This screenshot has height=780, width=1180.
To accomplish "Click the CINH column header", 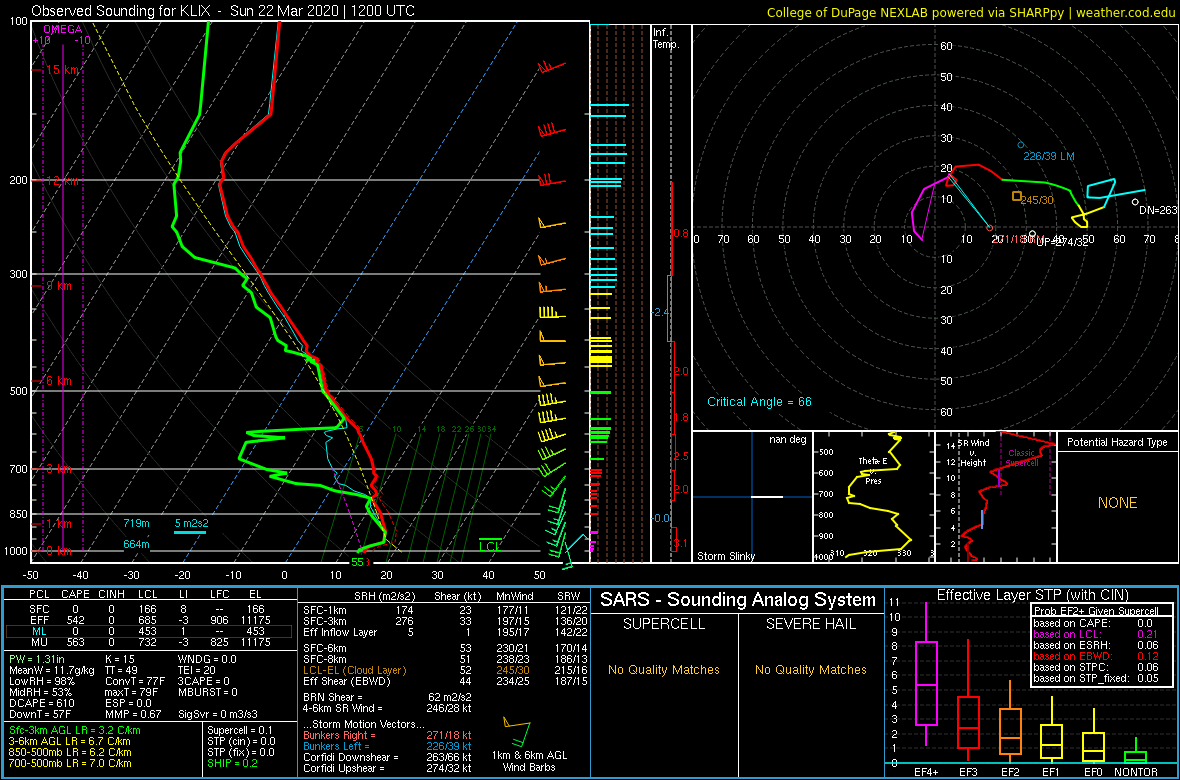I will 112,596.
